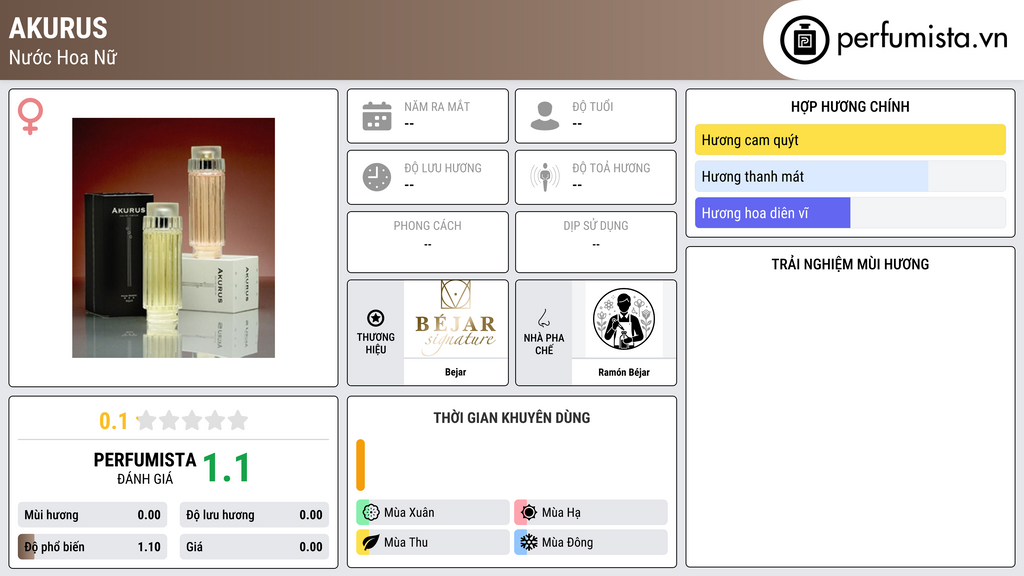Click the star badge Thương hiệu icon

pos(376,318)
